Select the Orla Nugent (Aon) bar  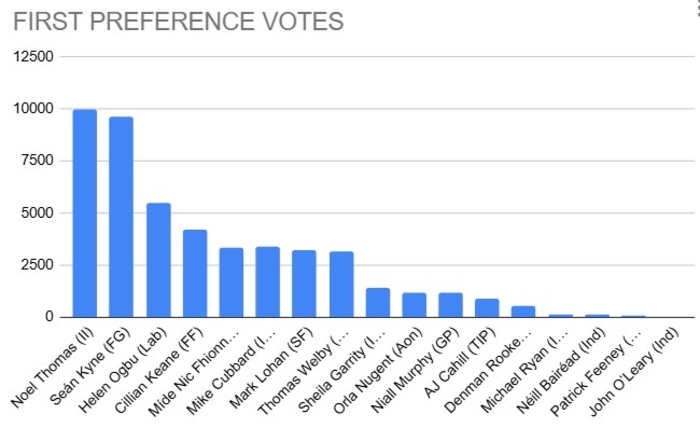pos(414,305)
